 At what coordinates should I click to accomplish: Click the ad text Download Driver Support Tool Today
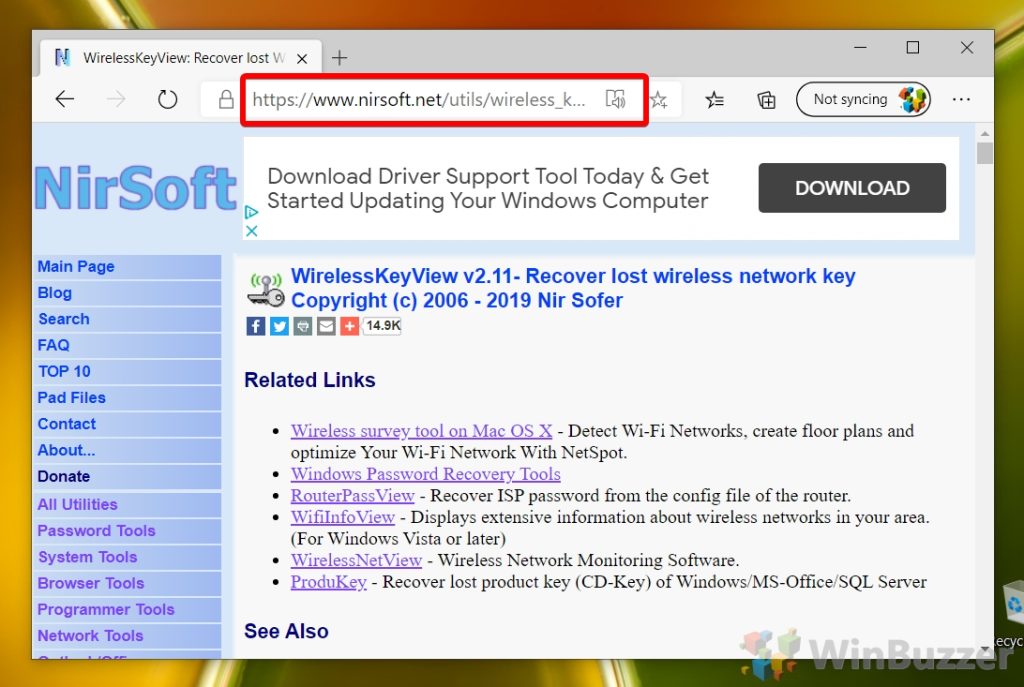point(488,188)
